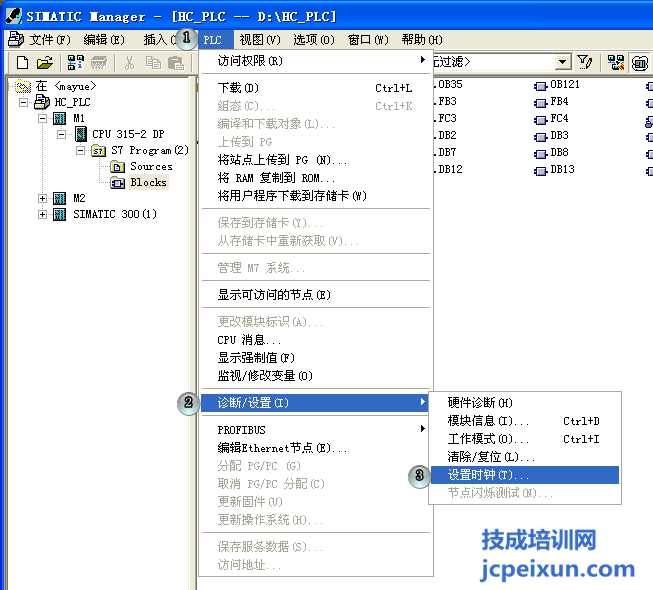Select the DB13 block icon
The width and height of the screenshot is (653, 590).
tap(541, 171)
